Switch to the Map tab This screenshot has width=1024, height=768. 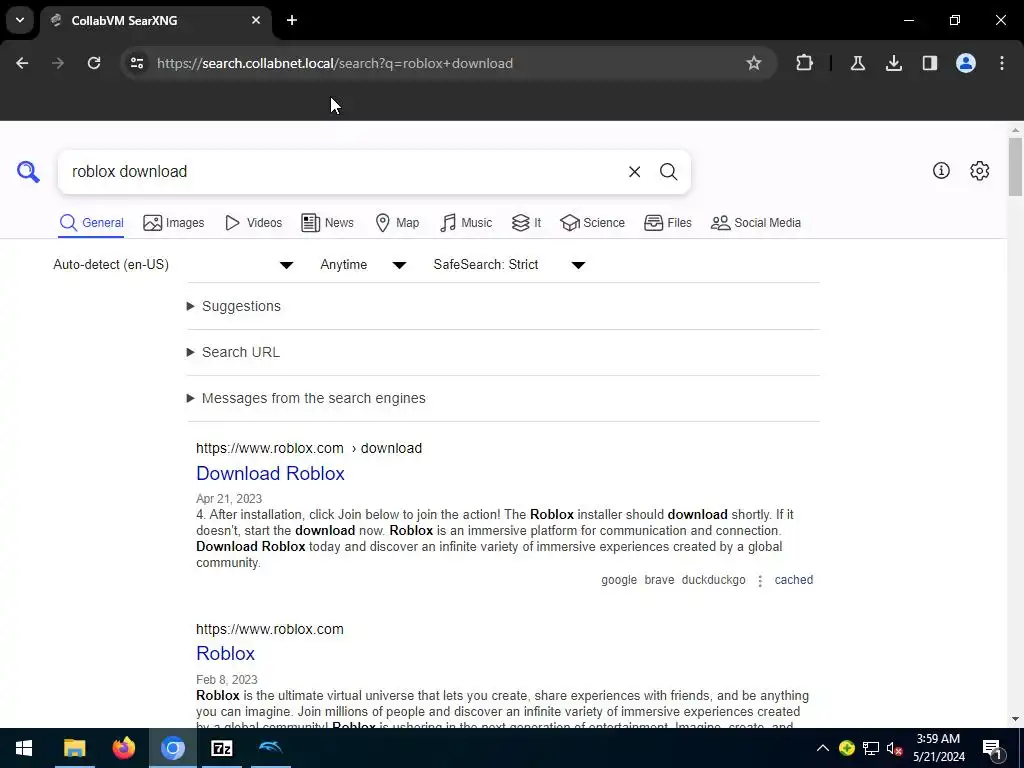pos(397,223)
